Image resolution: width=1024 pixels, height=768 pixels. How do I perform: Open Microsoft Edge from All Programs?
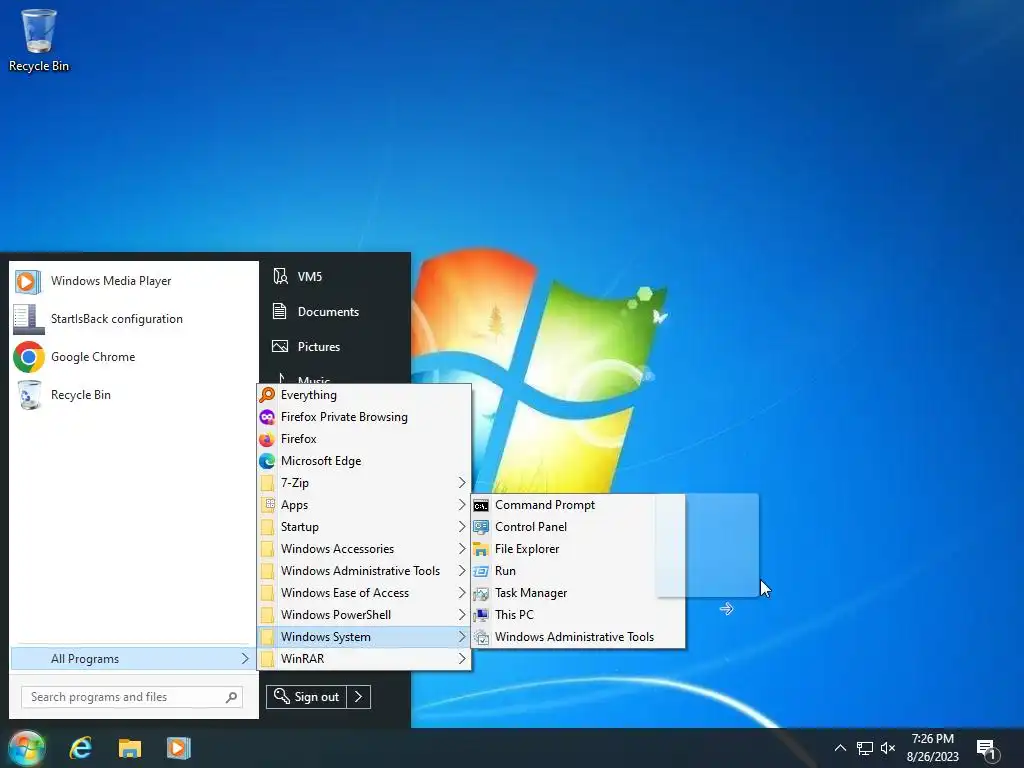point(364,460)
